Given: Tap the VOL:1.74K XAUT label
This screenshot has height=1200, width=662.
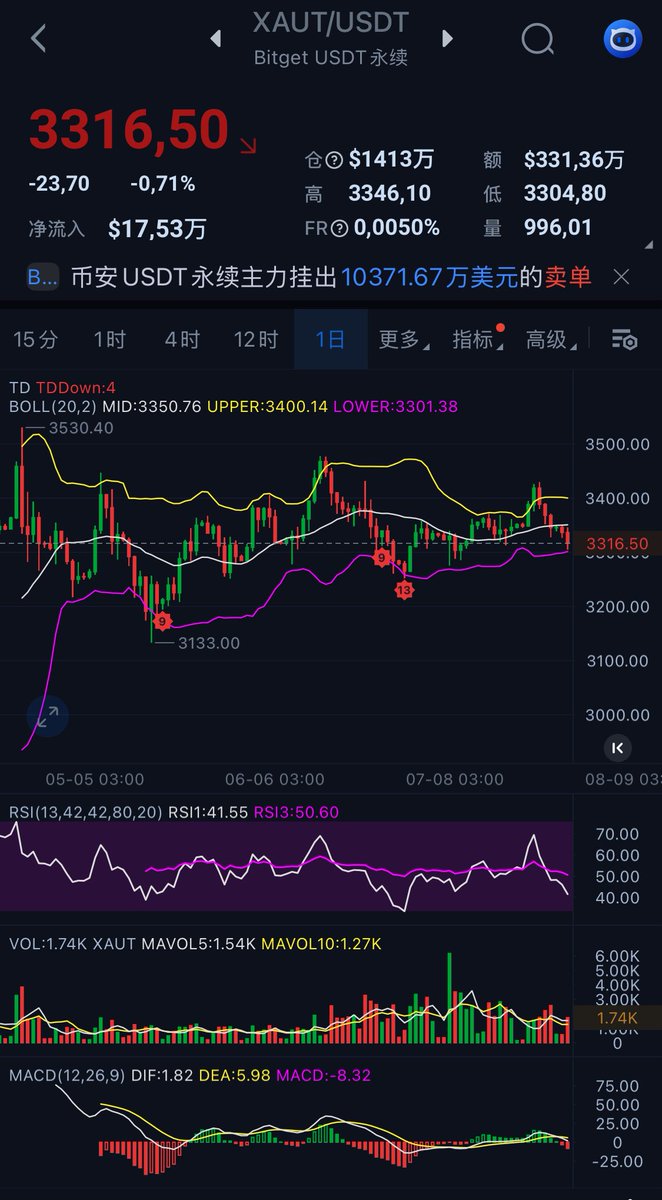Looking at the screenshot, I should coord(71,943).
